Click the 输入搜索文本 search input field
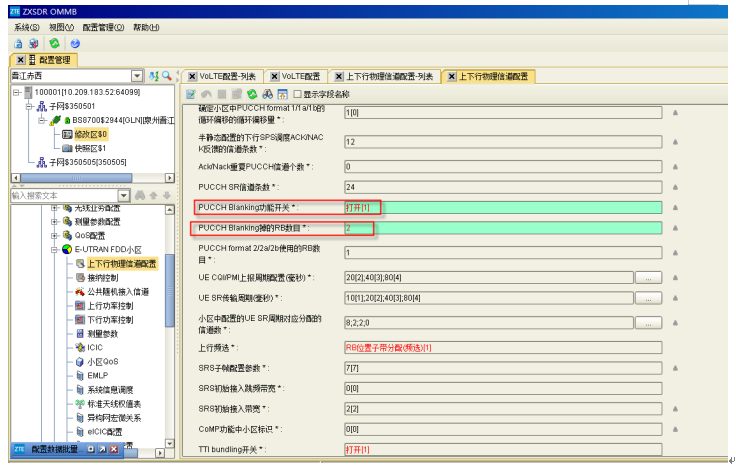The width and height of the screenshot is (736, 466). point(65,195)
